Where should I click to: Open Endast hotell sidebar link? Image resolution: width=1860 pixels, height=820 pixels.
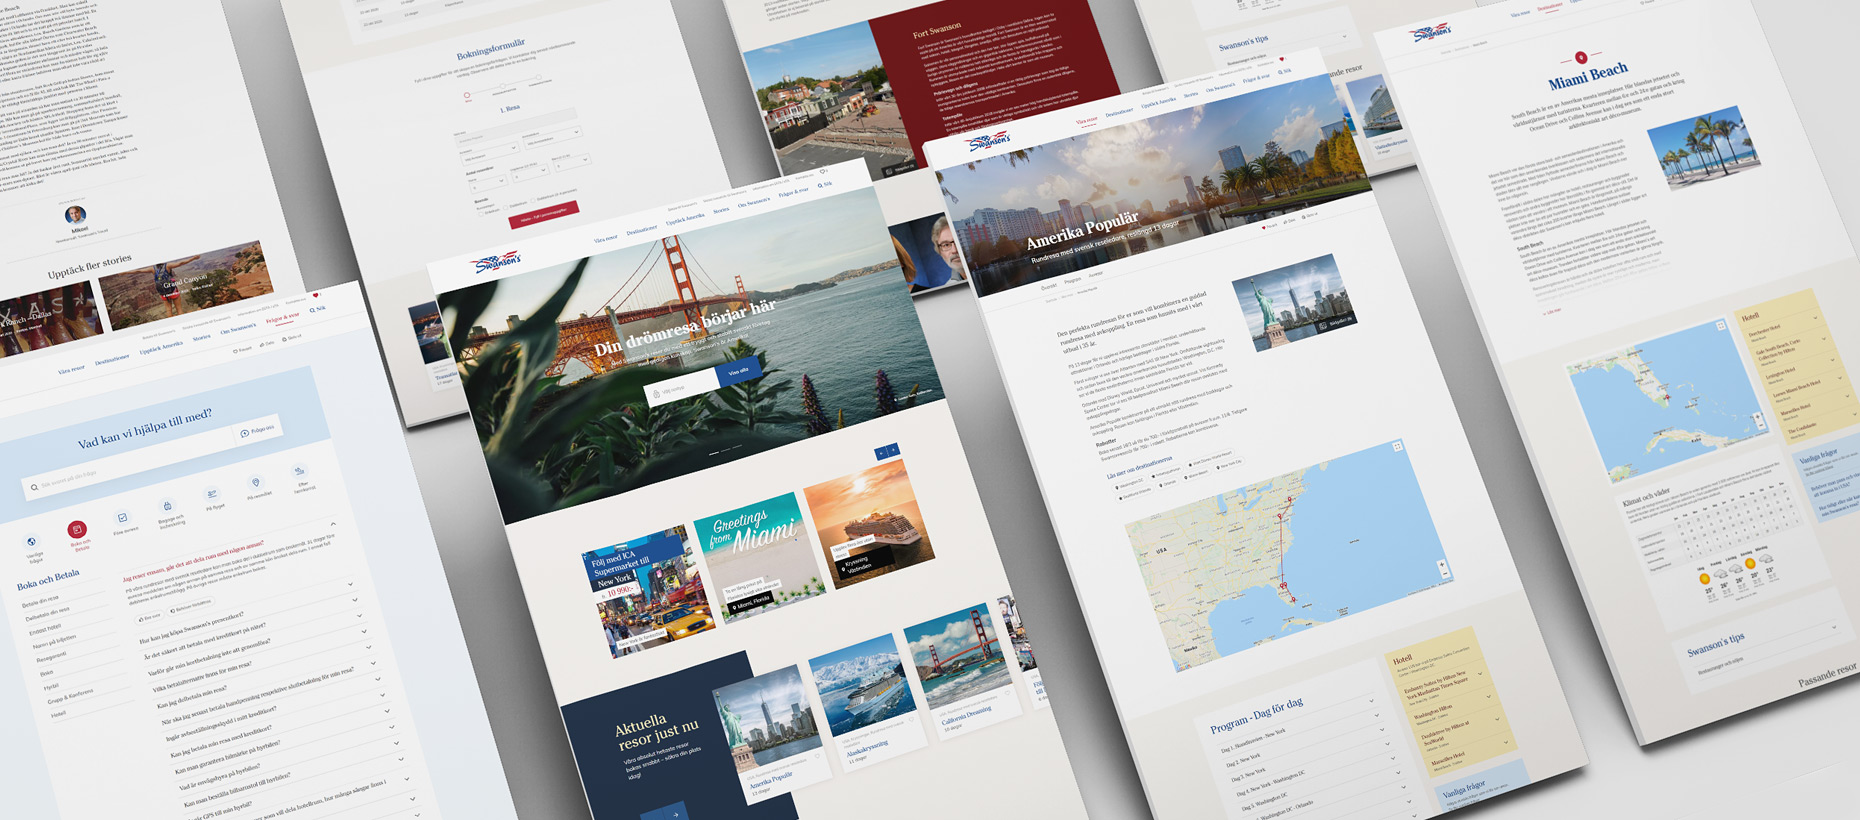(x=46, y=629)
